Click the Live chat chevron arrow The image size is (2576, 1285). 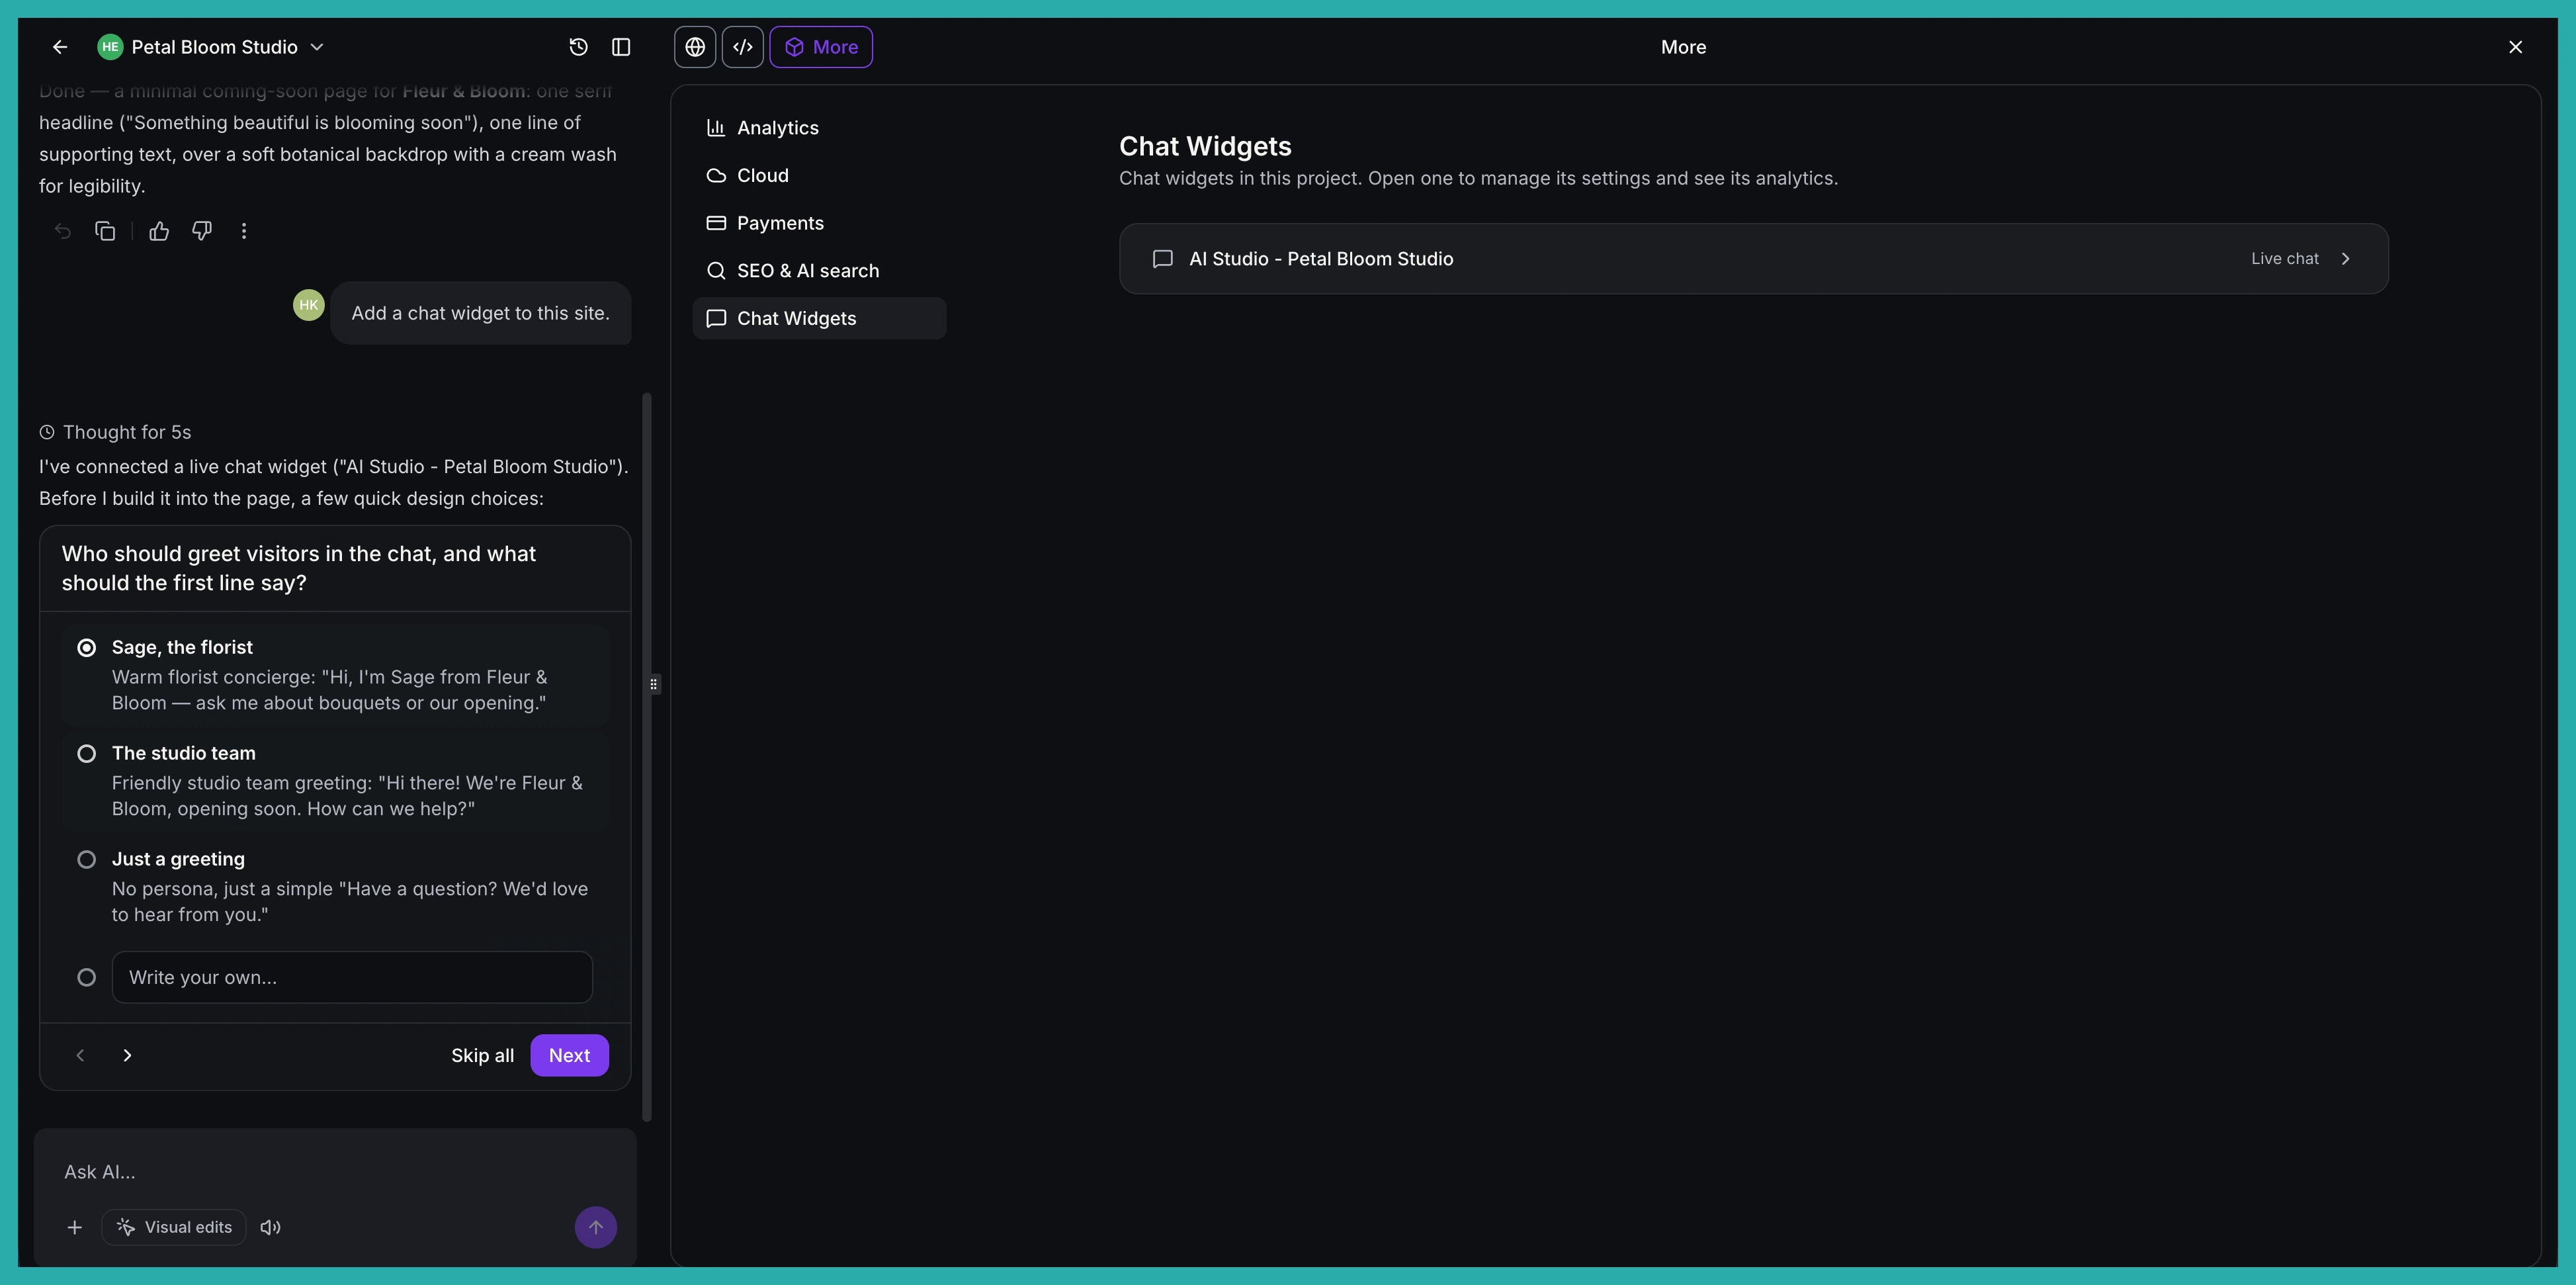click(x=2345, y=259)
